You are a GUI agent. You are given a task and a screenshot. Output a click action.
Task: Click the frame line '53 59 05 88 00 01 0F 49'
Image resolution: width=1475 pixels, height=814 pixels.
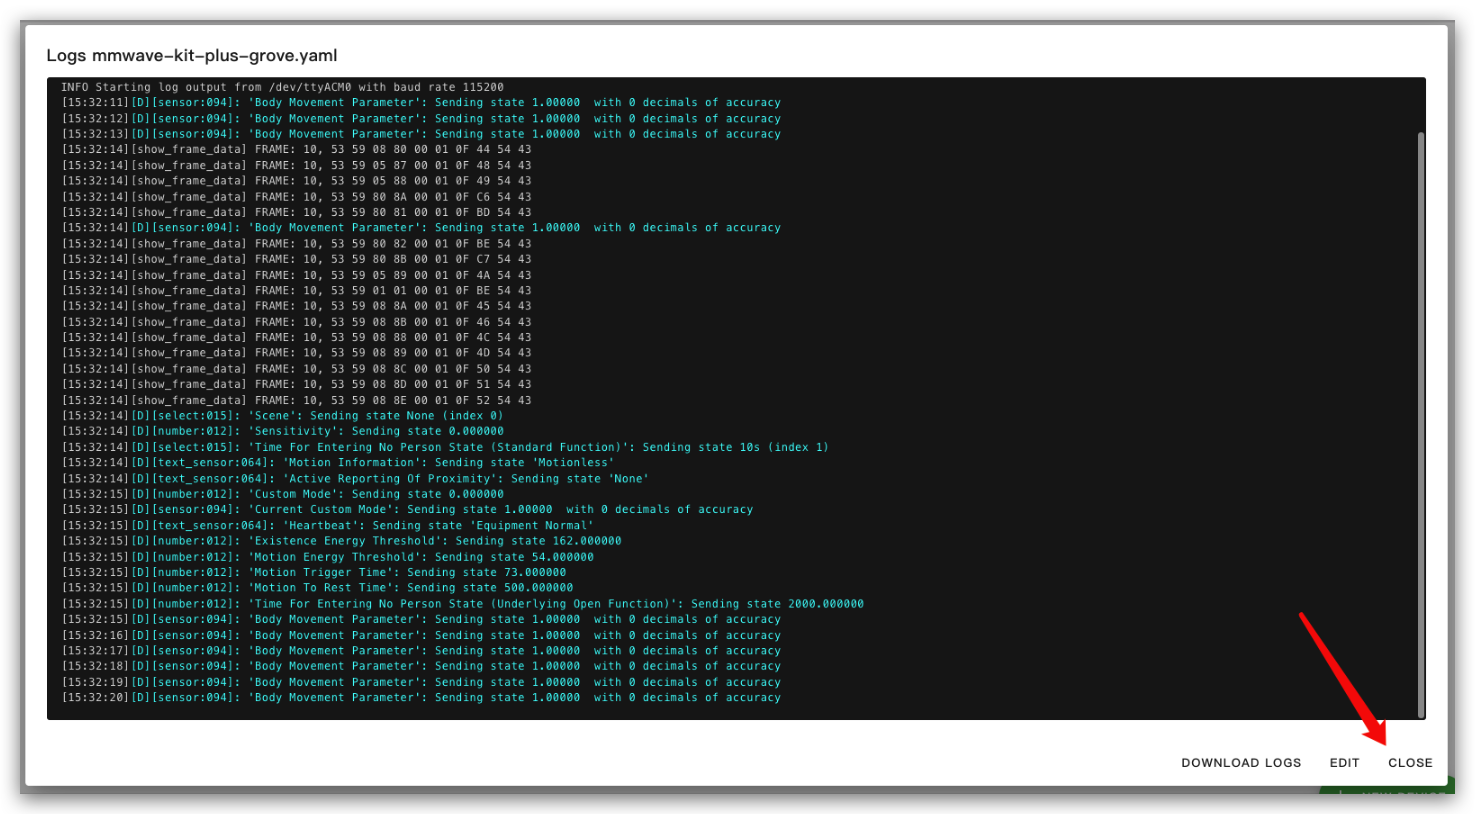click(296, 181)
